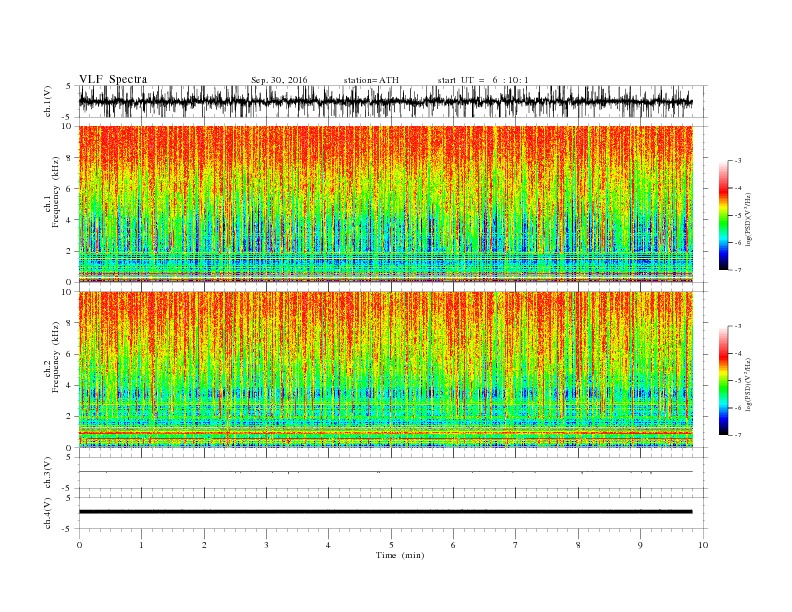The height and width of the screenshot is (612, 792).
Task: Click the ch.1(V) waveform axis label
Action: point(48,101)
